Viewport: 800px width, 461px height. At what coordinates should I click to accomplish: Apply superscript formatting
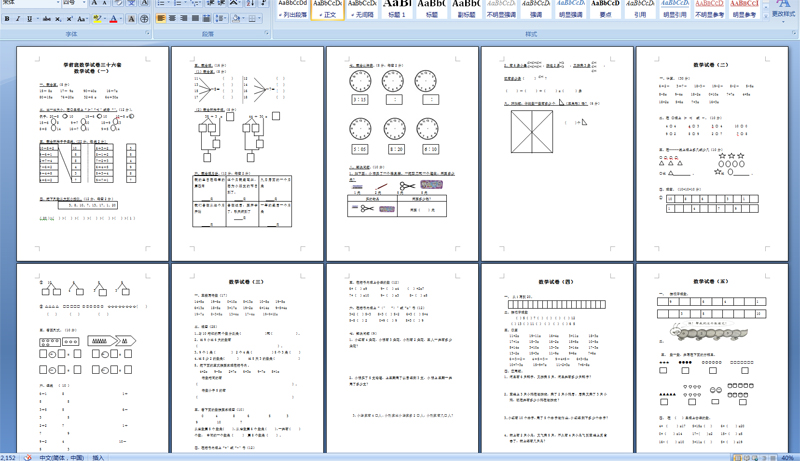tap(69, 19)
